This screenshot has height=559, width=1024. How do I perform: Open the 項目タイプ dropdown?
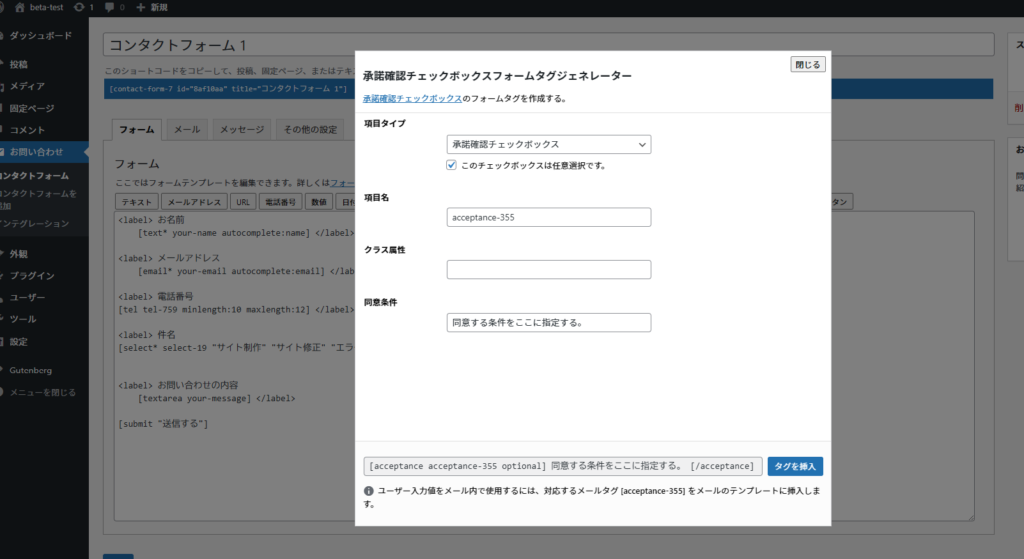click(548, 145)
